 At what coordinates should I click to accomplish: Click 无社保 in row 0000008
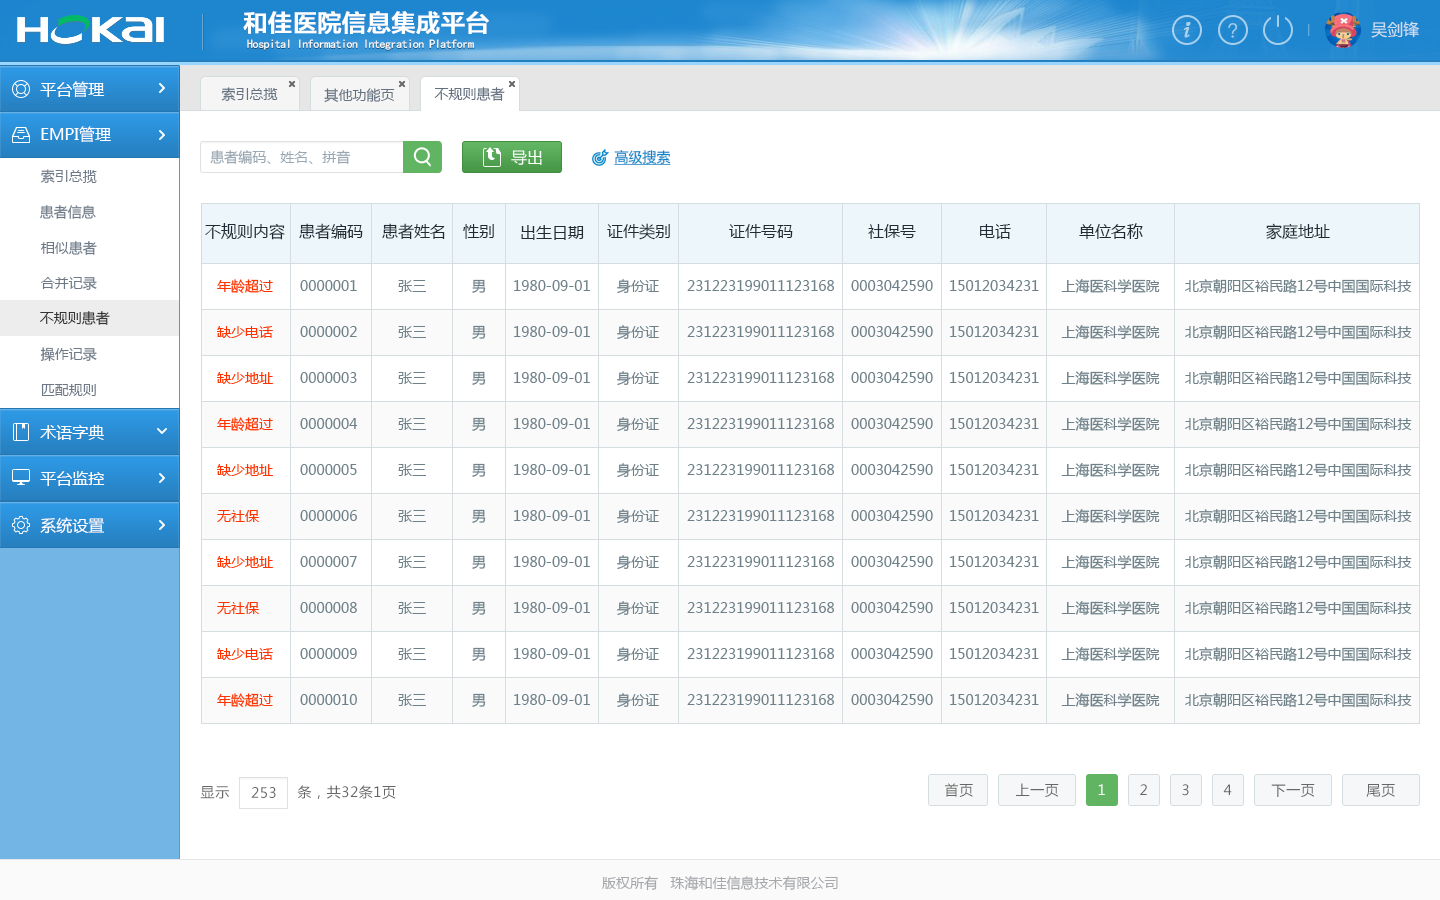[238, 608]
